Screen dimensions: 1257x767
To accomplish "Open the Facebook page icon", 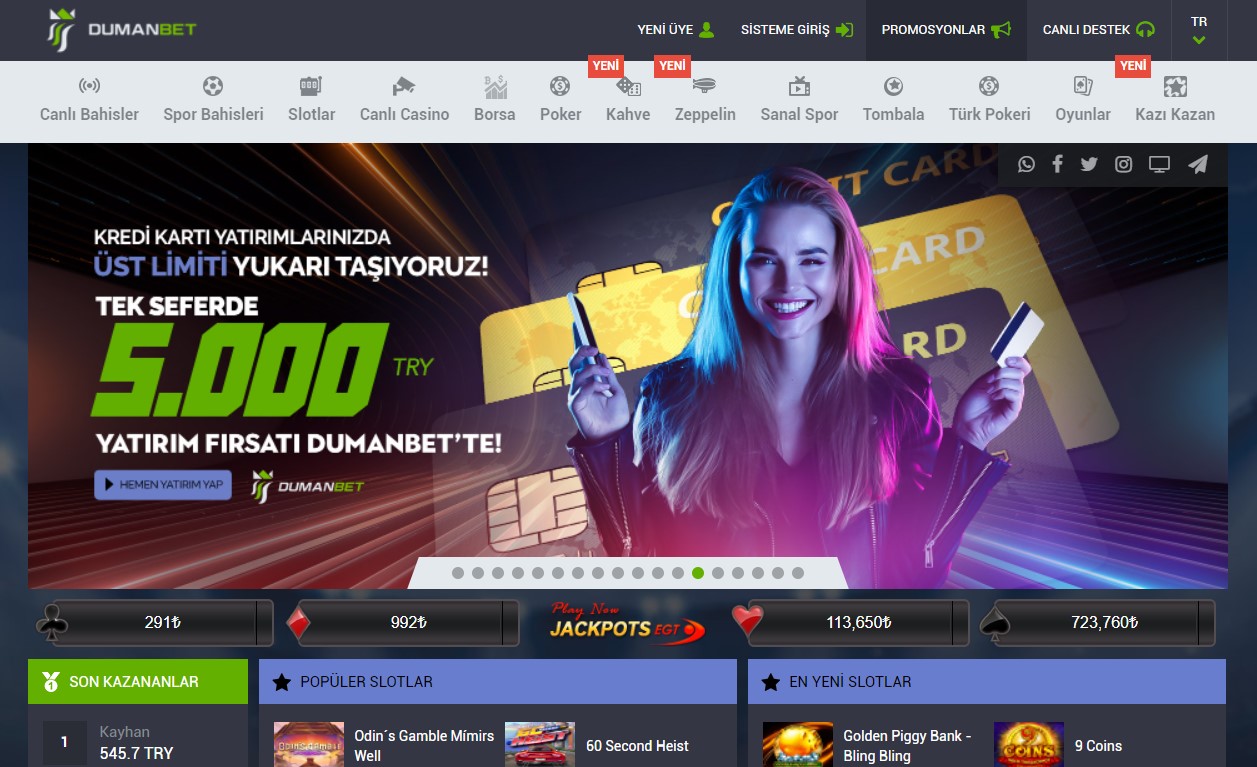I will click(1057, 164).
